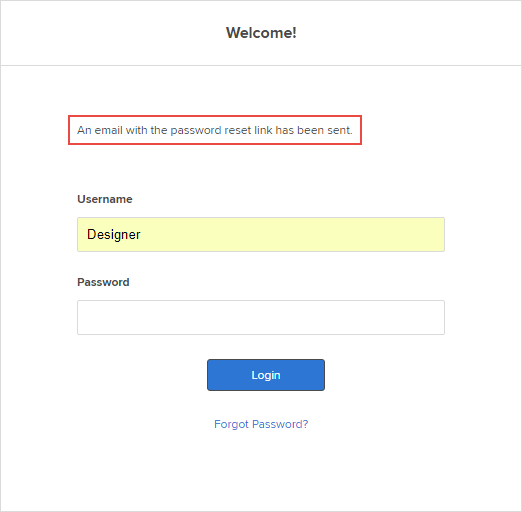The height and width of the screenshot is (512, 522).
Task: Click inside the yellow autofilled username box
Action: pyautogui.click(x=261, y=234)
